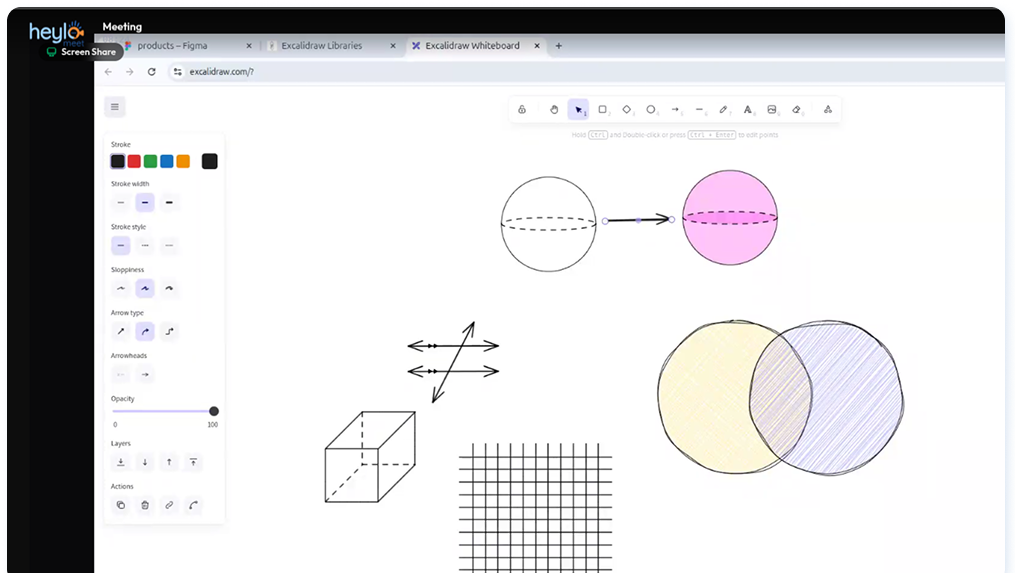
Task: Open the custom stroke color picker
Action: pos(209,161)
